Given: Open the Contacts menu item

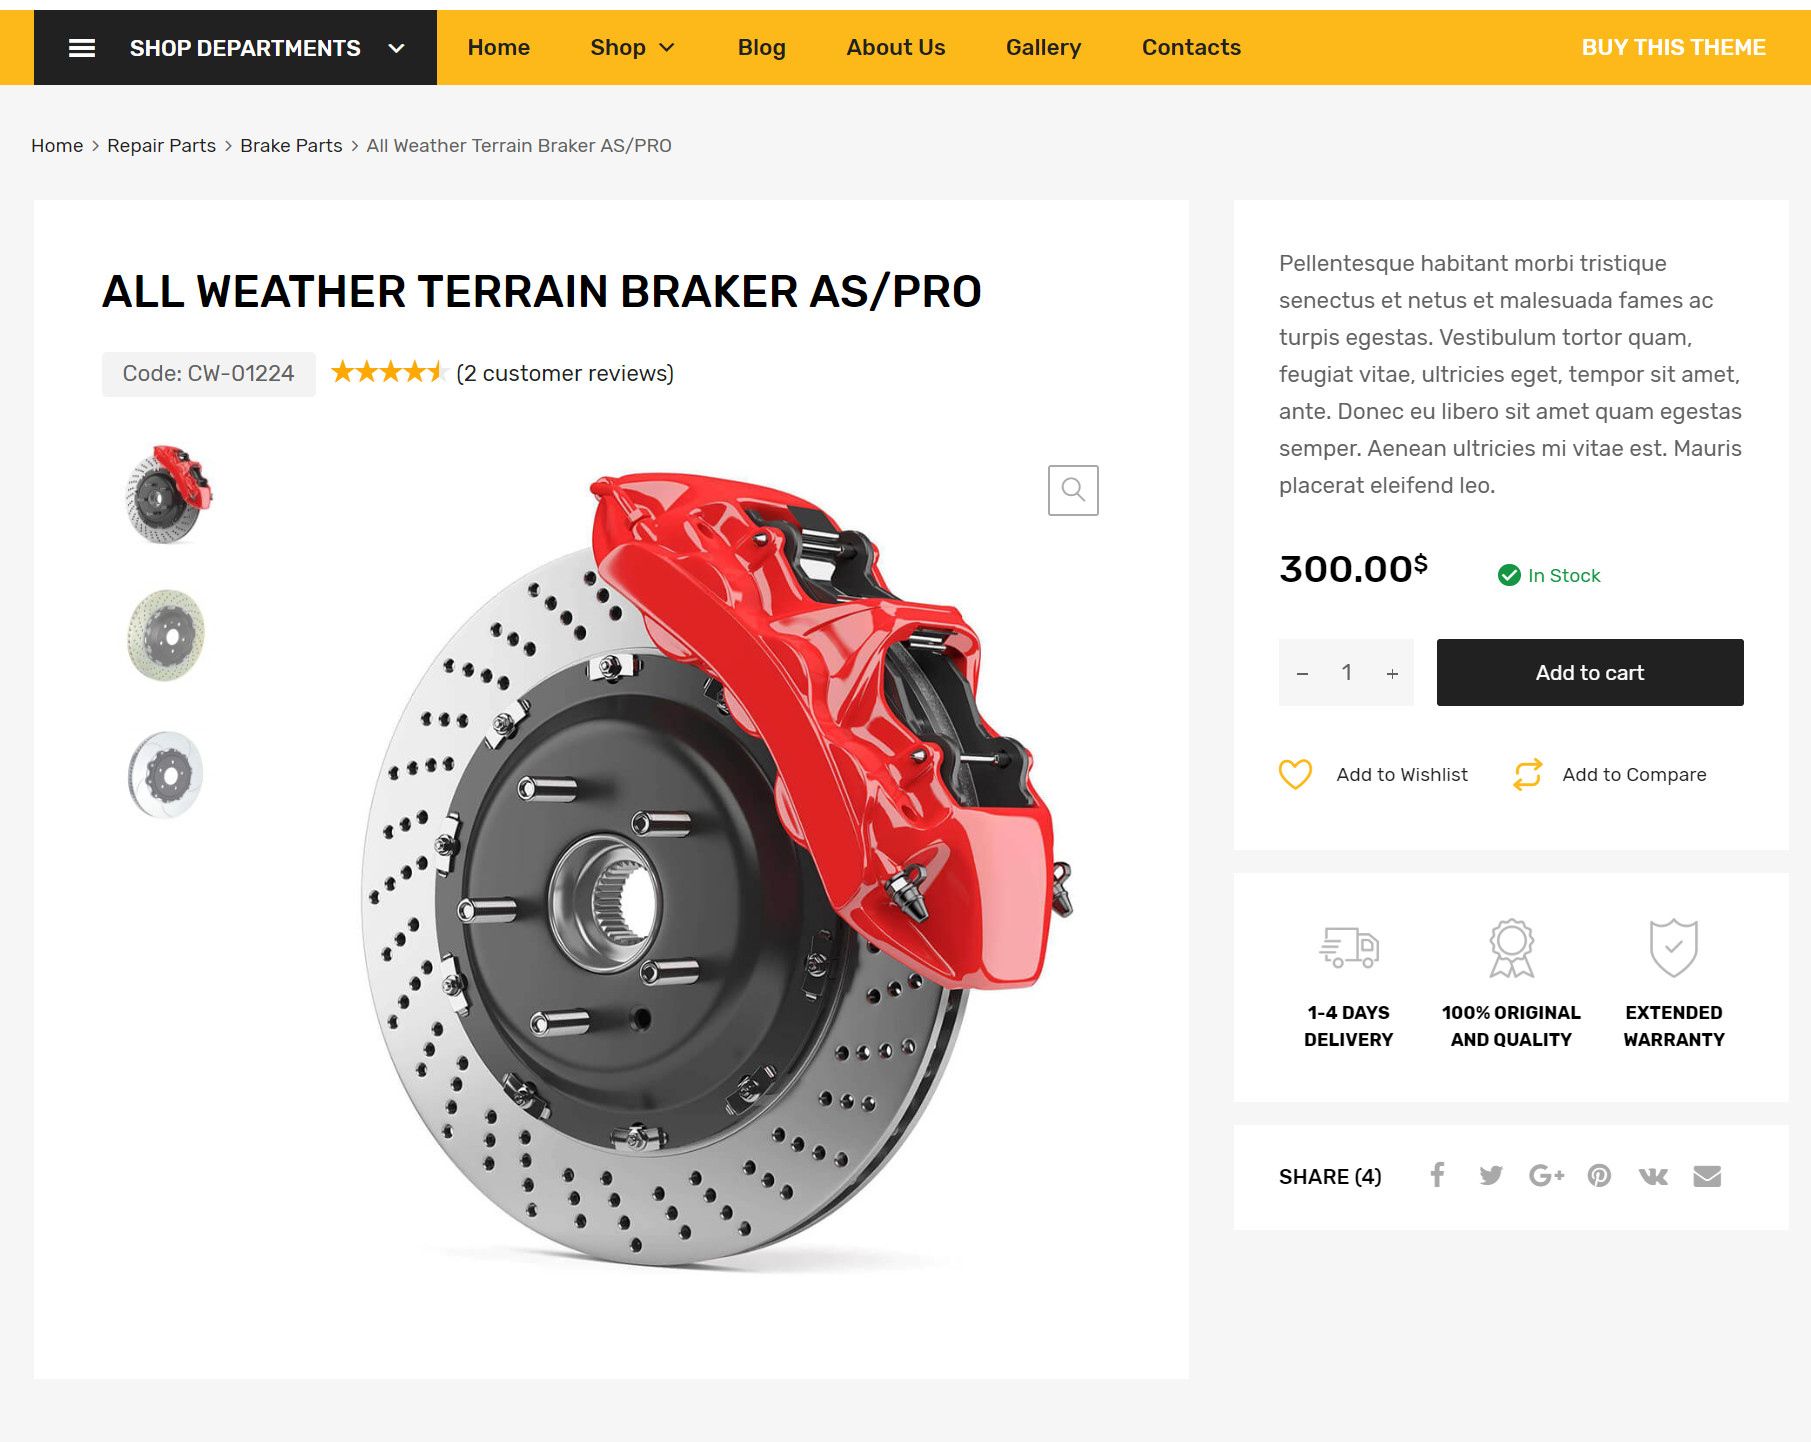Looking at the screenshot, I should [x=1191, y=47].
